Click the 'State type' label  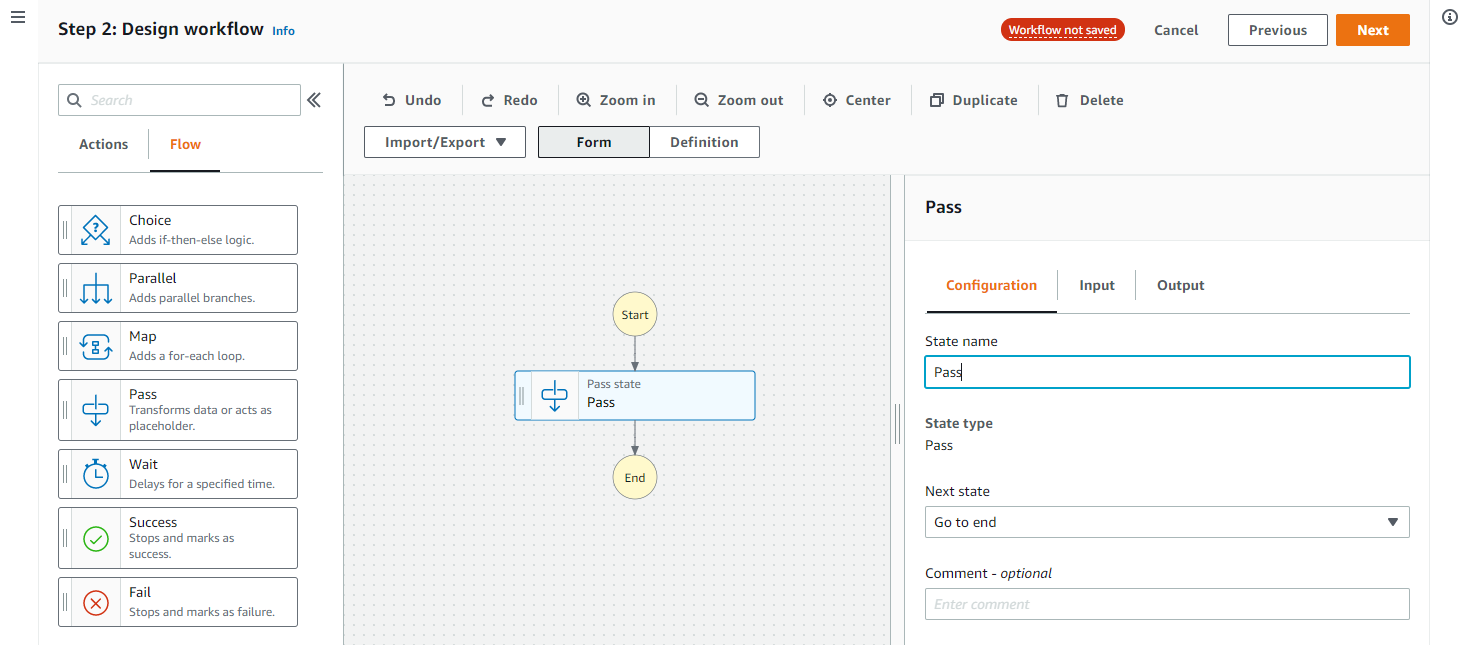(x=959, y=423)
